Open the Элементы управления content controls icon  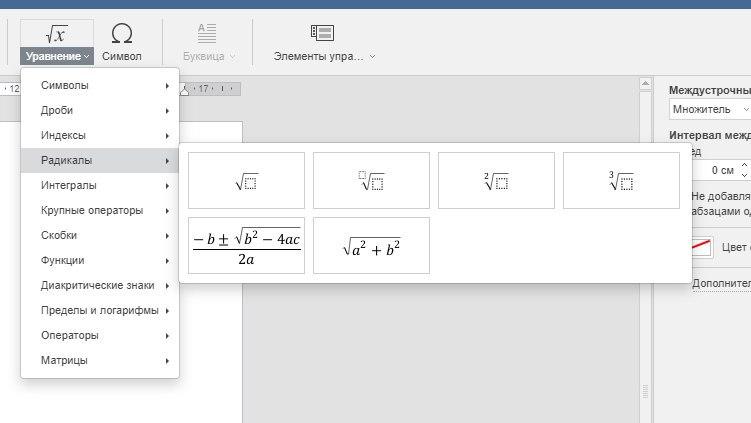[322, 33]
